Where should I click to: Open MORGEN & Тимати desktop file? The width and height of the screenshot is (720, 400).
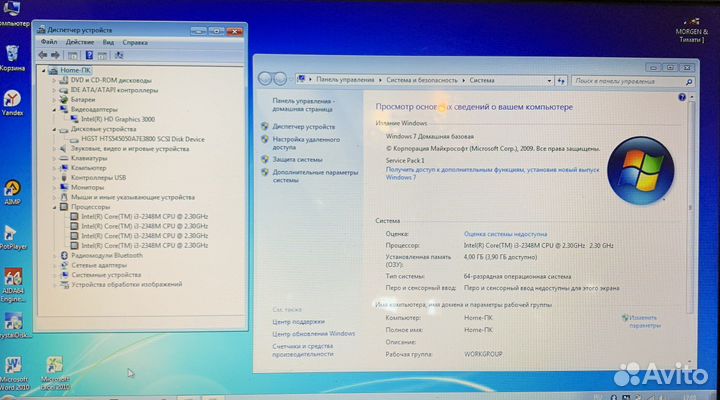[x=692, y=30]
